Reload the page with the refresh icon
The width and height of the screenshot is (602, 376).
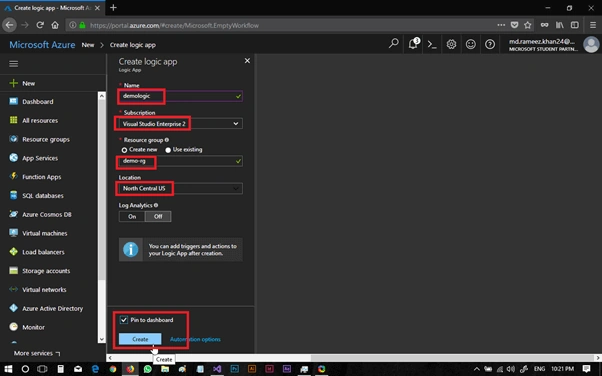pos(40,25)
